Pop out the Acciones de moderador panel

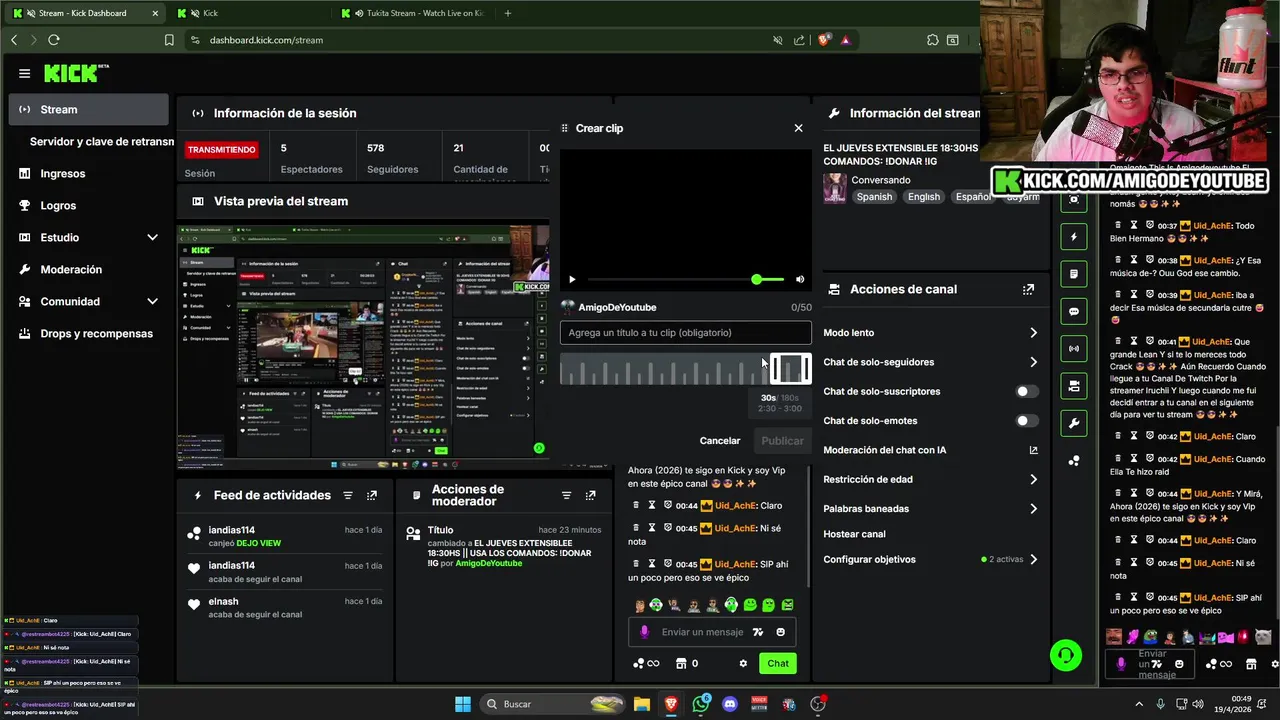[x=590, y=495]
